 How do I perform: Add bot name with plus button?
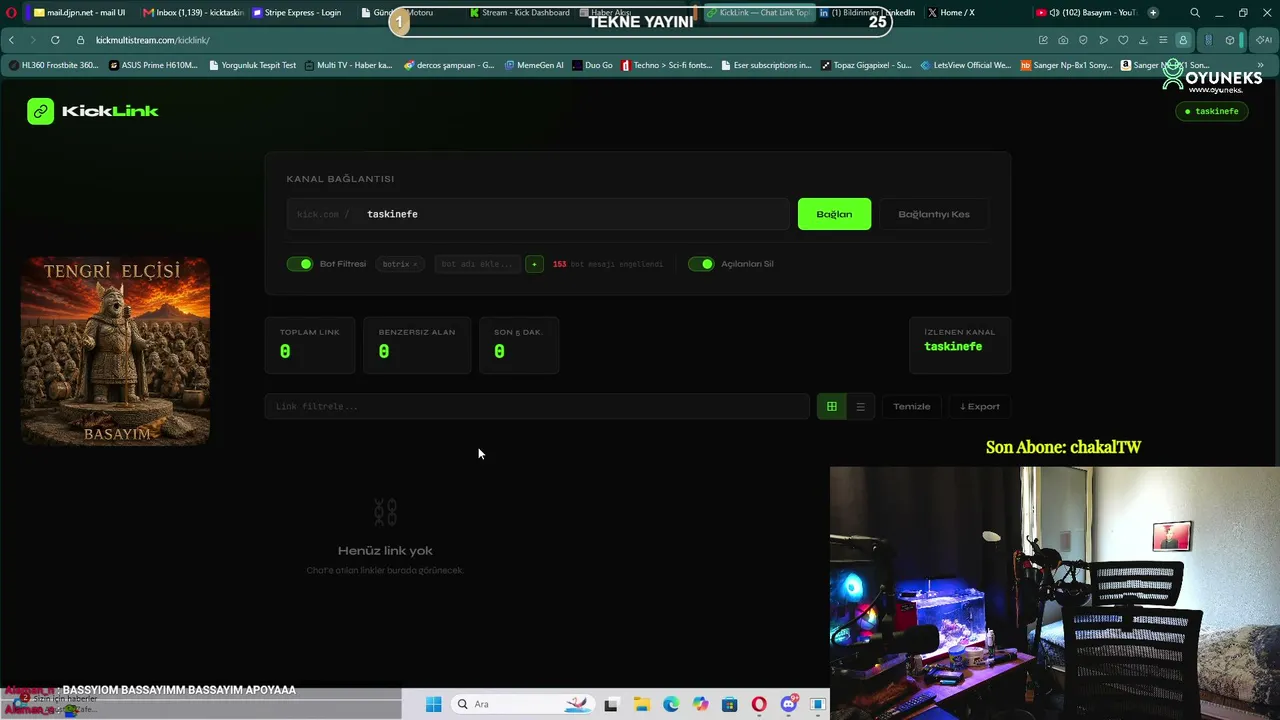coord(535,264)
